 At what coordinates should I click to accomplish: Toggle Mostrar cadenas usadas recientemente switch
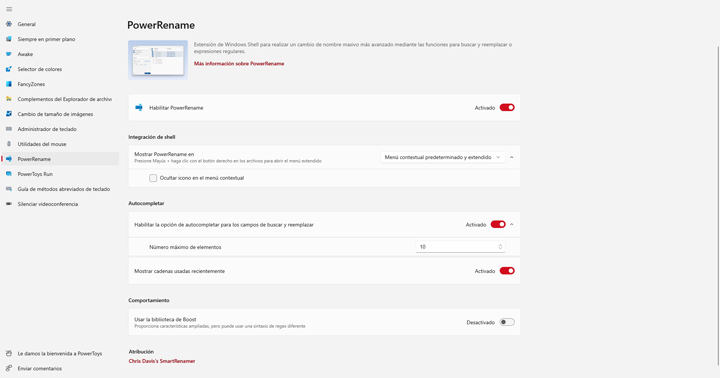pyautogui.click(x=507, y=271)
